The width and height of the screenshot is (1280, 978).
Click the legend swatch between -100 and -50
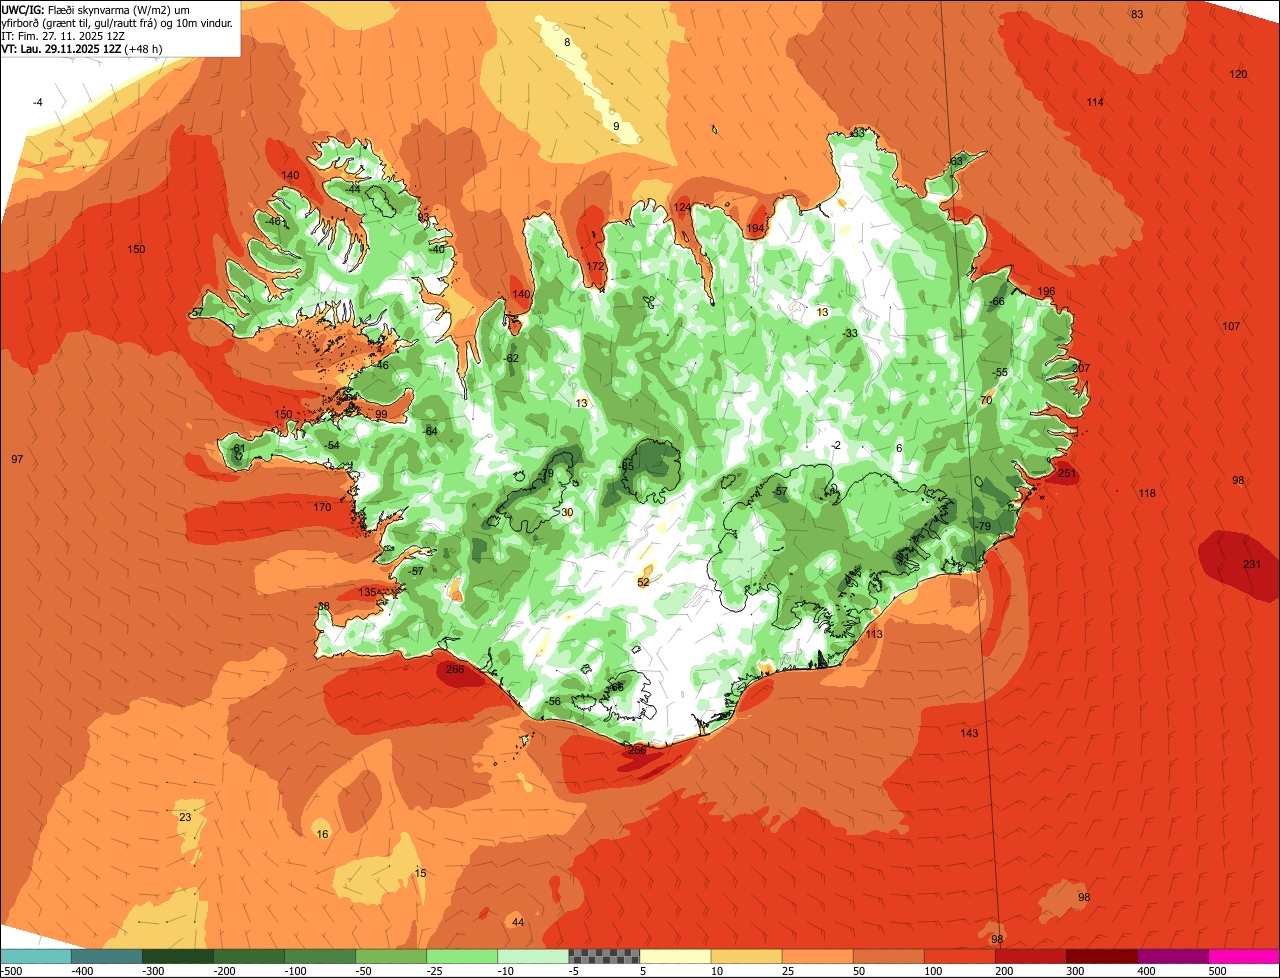(x=320, y=956)
